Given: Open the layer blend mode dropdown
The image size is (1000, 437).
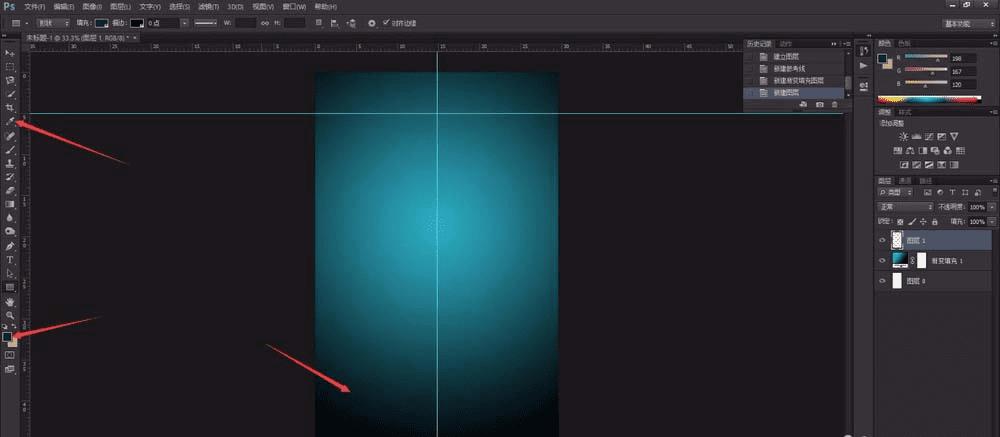Looking at the screenshot, I should point(906,207).
